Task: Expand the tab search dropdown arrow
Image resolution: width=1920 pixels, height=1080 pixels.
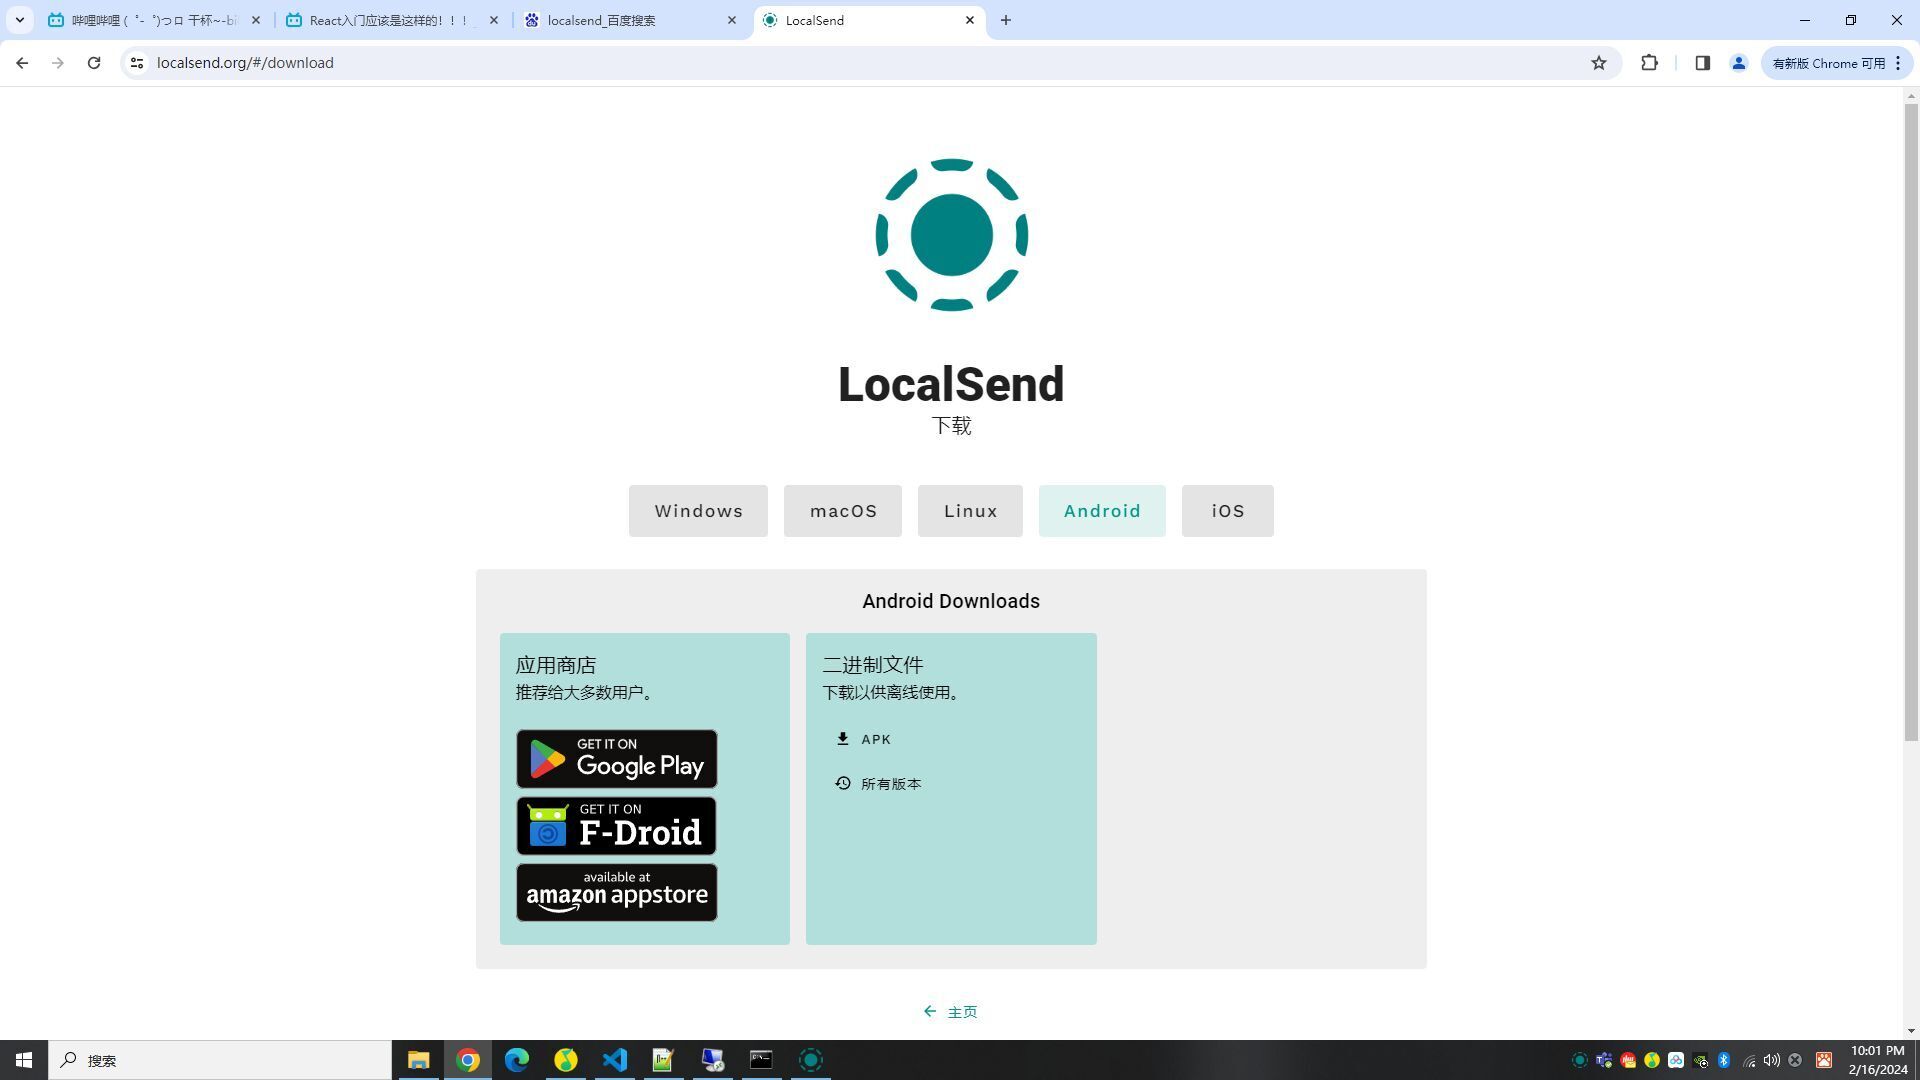Action: pyautogui.click(x=19, y=20)
